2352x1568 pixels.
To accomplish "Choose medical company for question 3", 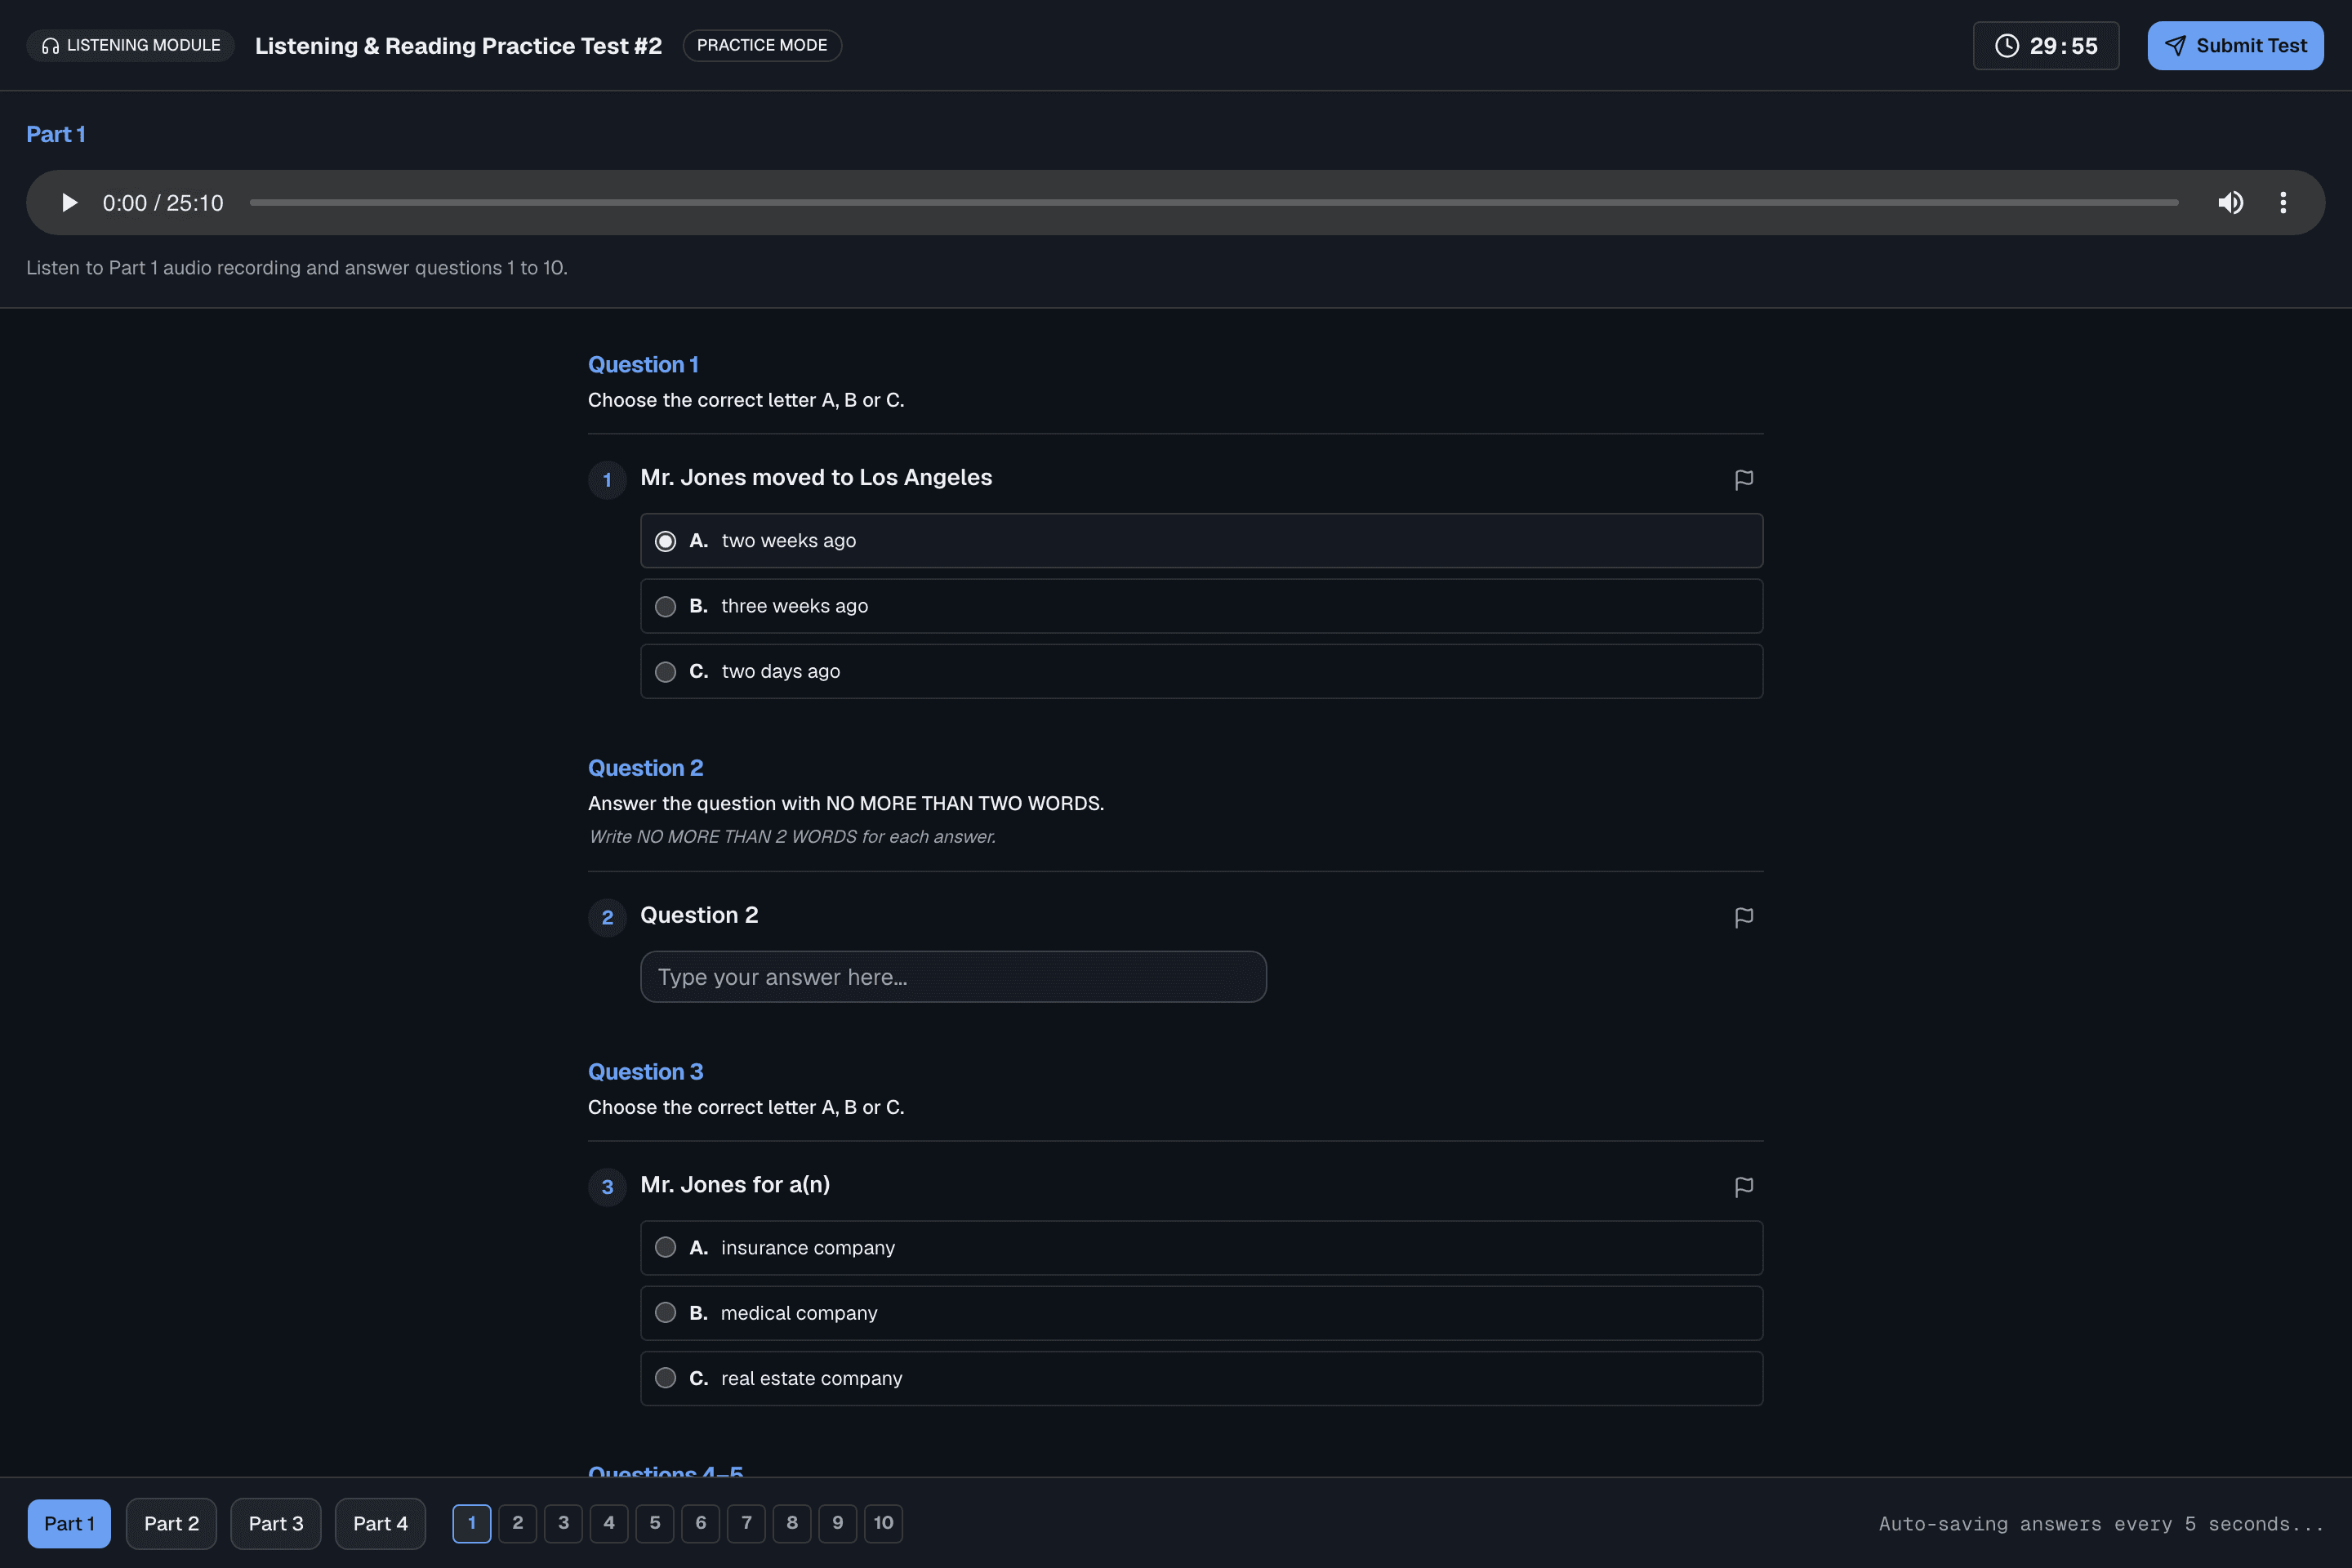I will 1201,1313.
